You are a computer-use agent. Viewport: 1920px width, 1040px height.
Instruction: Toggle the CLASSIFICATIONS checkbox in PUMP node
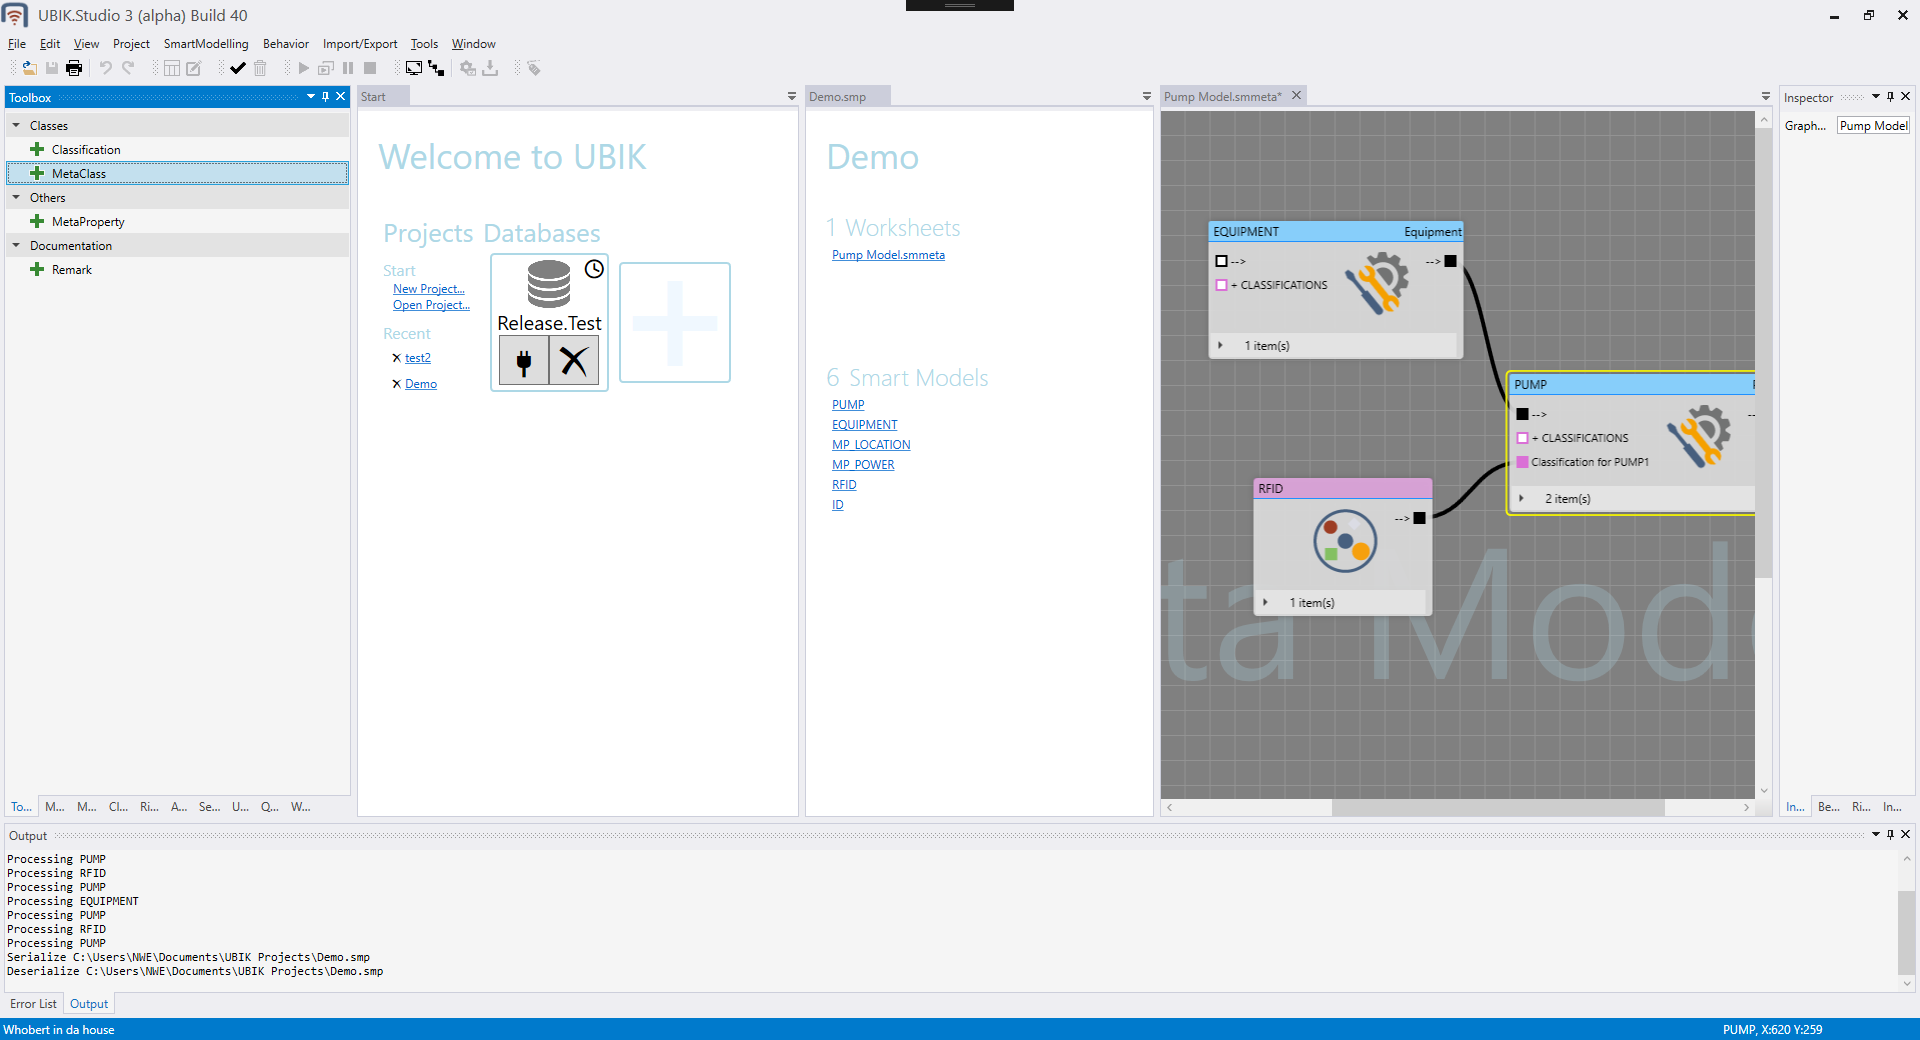1522,438
